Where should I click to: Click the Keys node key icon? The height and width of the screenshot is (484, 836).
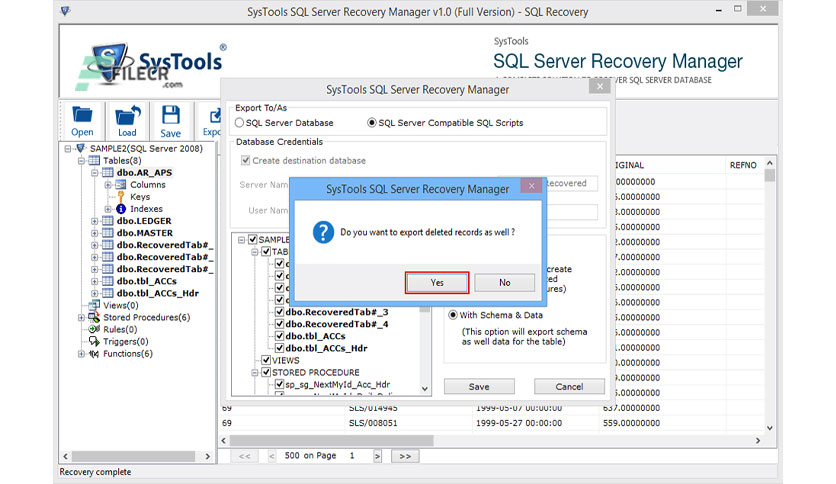121,197
